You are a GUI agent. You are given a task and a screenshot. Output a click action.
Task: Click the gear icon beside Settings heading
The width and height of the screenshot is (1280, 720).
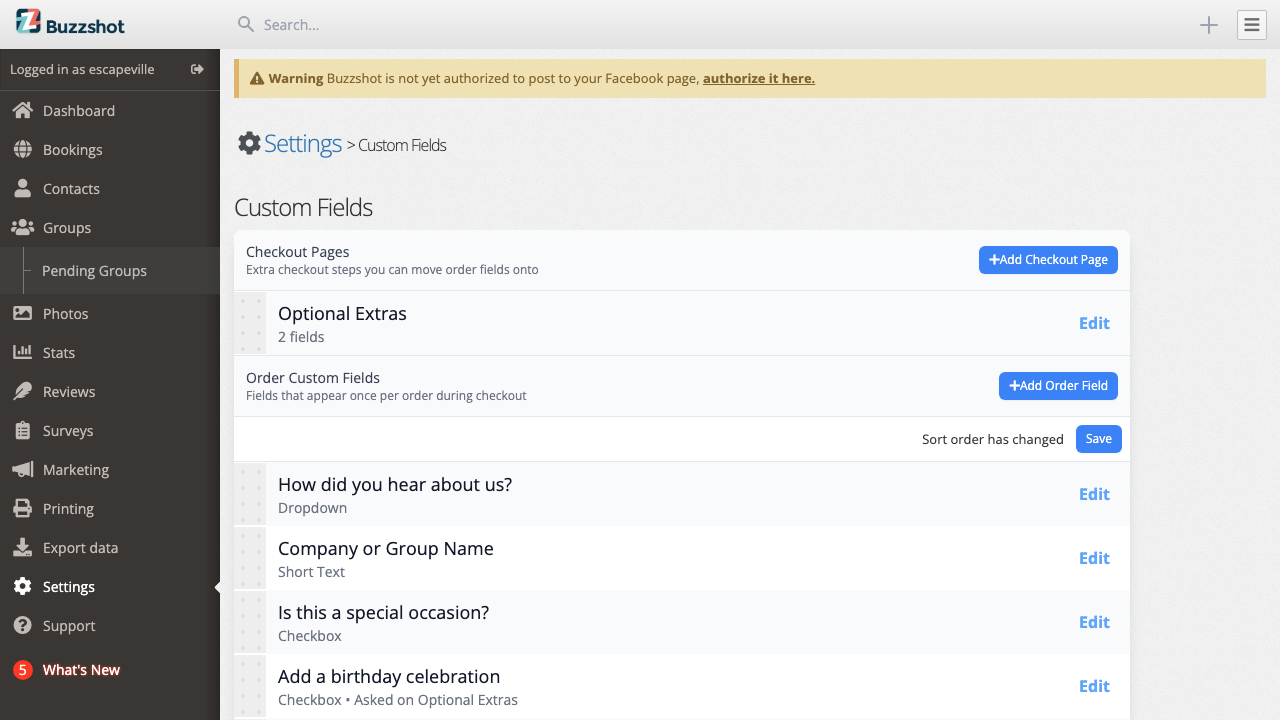coord(249,143)
